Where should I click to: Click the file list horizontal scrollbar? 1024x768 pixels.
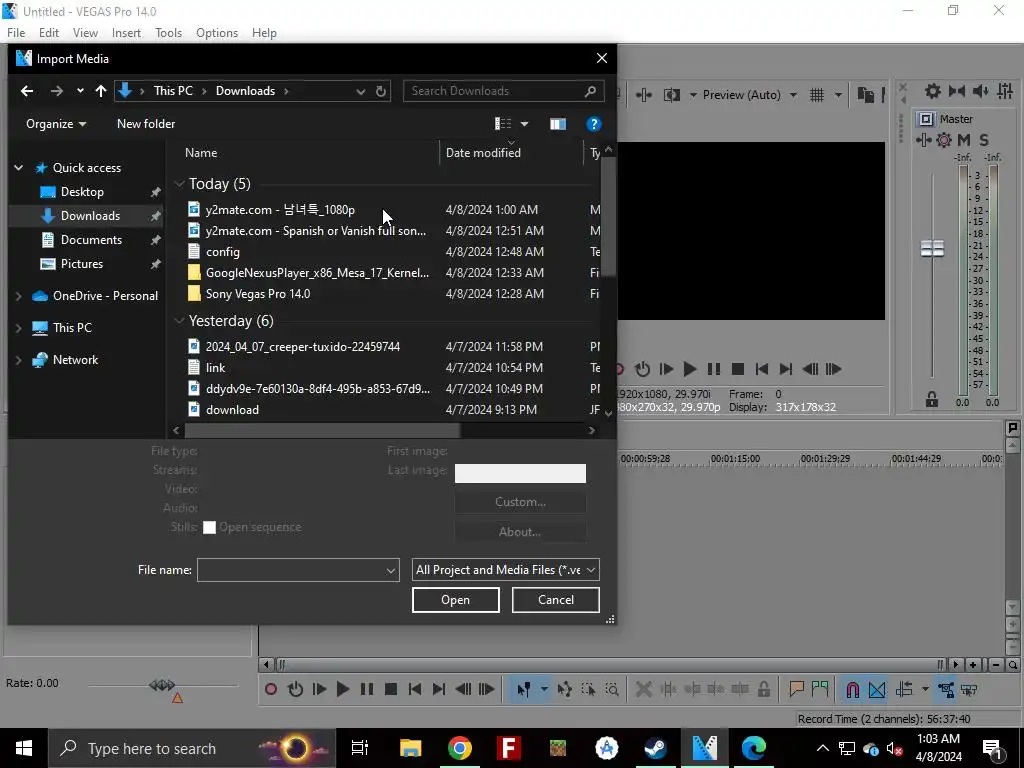(x=323, y=430)
